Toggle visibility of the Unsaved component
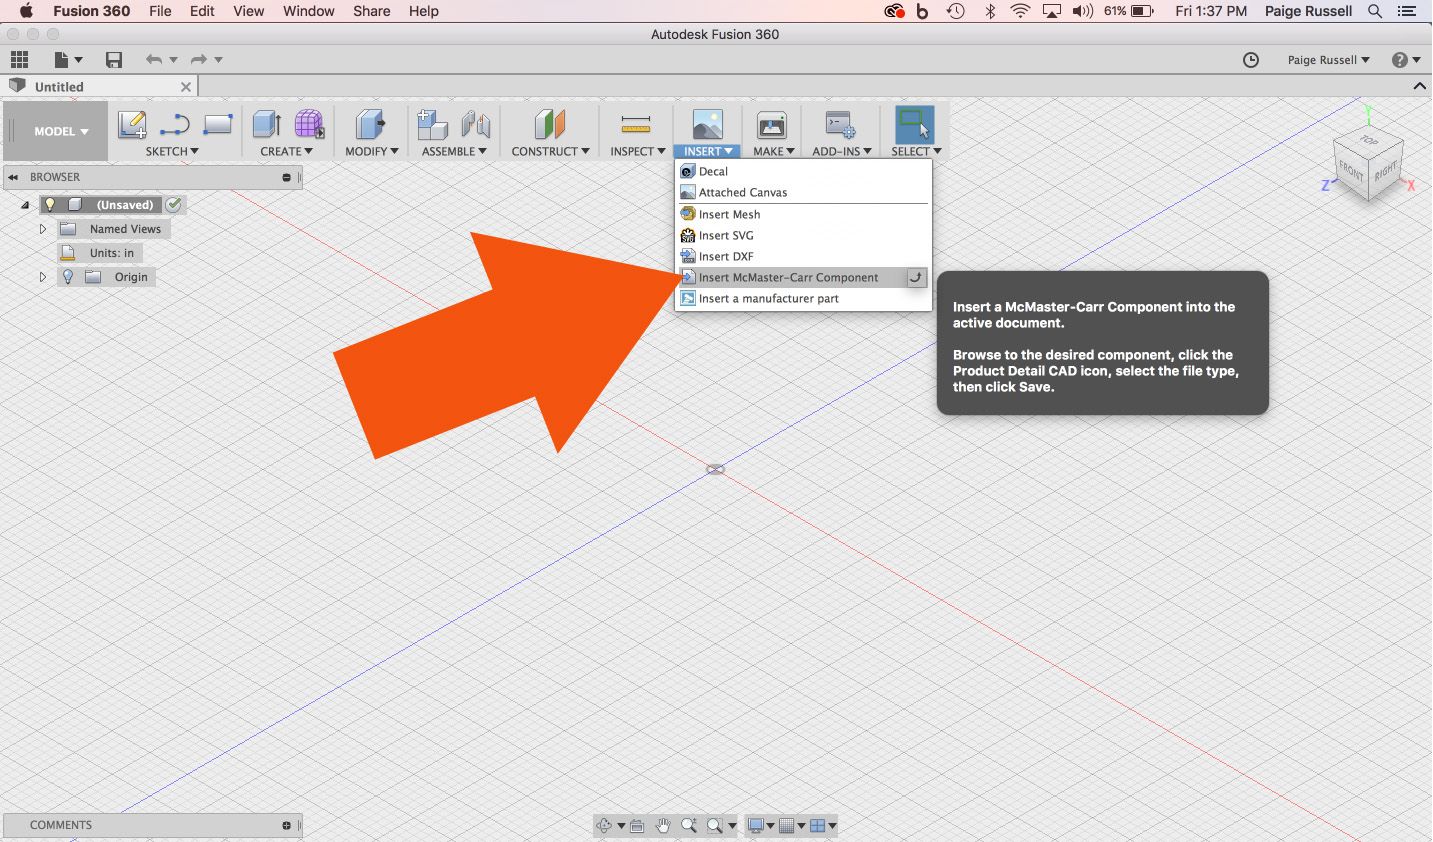This screenshot has width=1433, height=842. point(50,205)
